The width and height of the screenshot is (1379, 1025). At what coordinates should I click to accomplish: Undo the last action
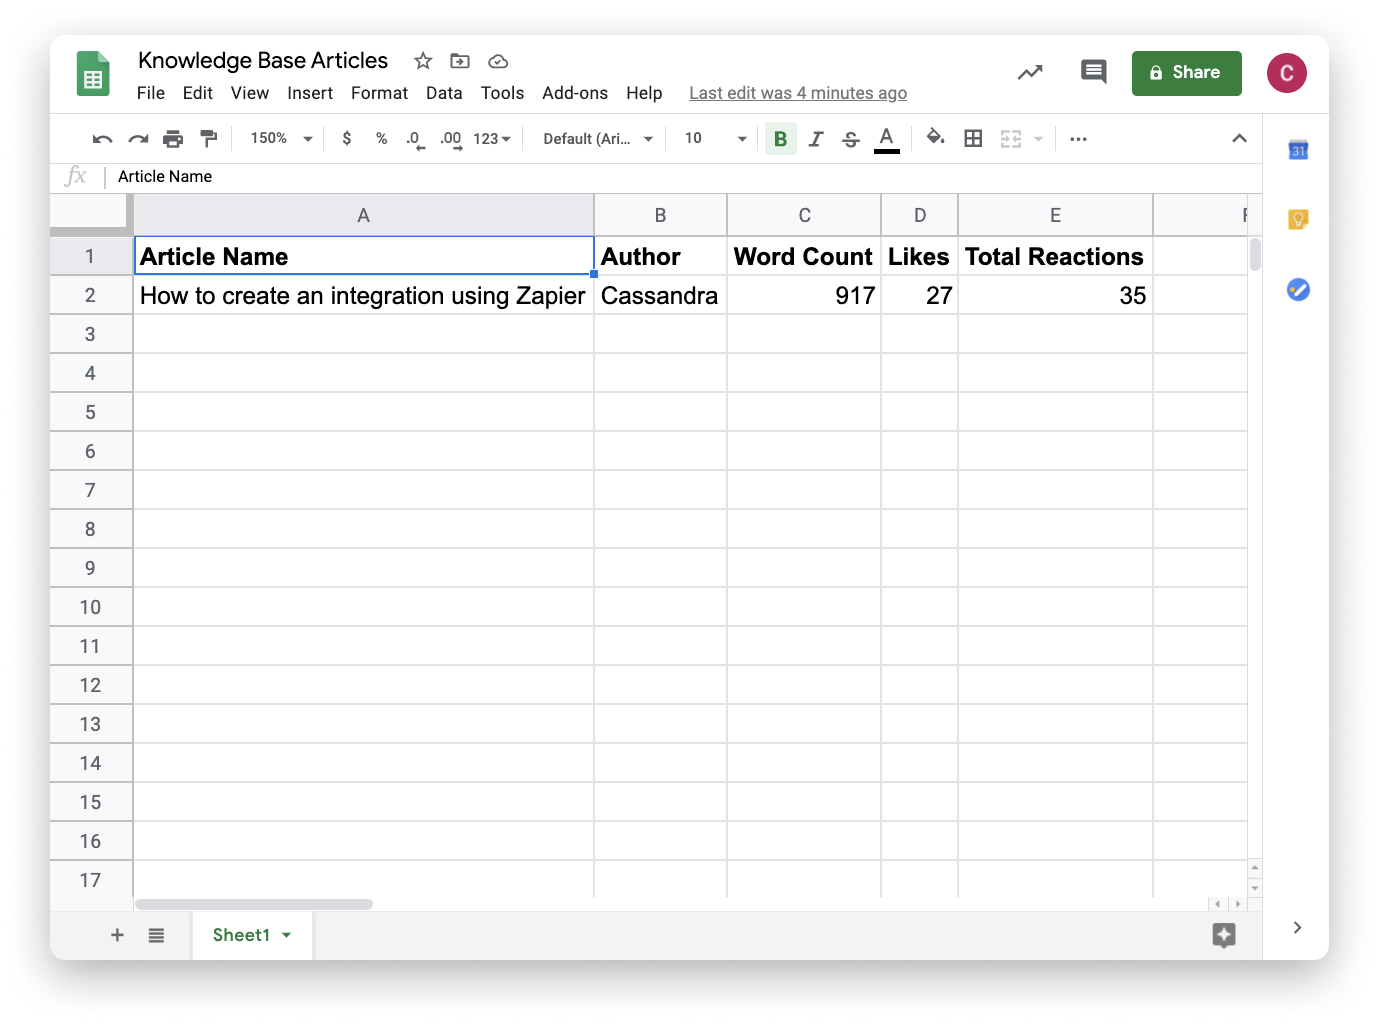[102, 139]
